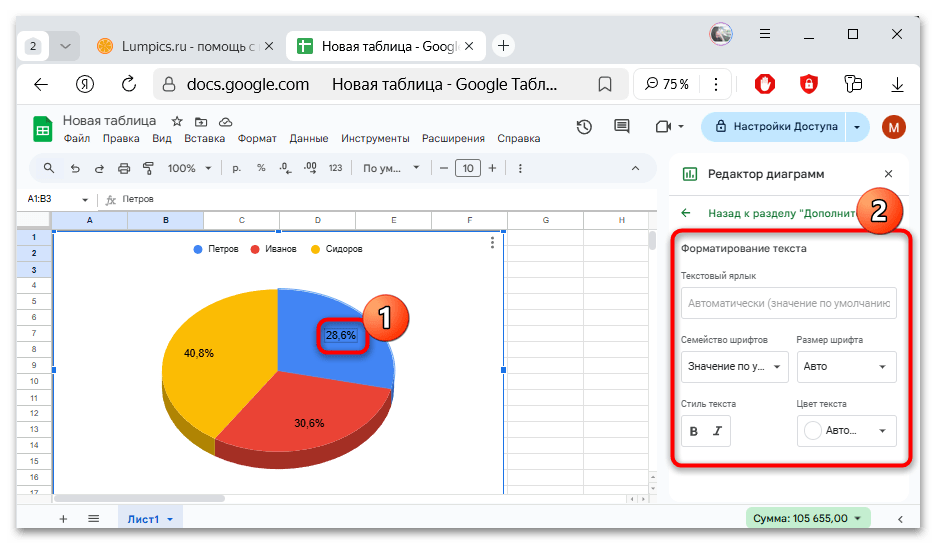
Task: Open version history clock icon
Action: click(x=584, y=127)
